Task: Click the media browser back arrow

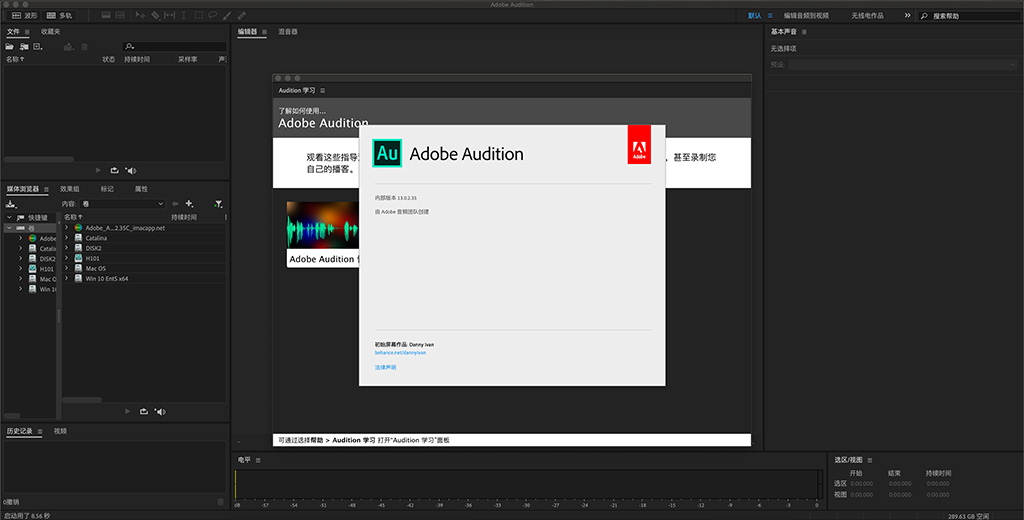Action: (x=174, y=204)
